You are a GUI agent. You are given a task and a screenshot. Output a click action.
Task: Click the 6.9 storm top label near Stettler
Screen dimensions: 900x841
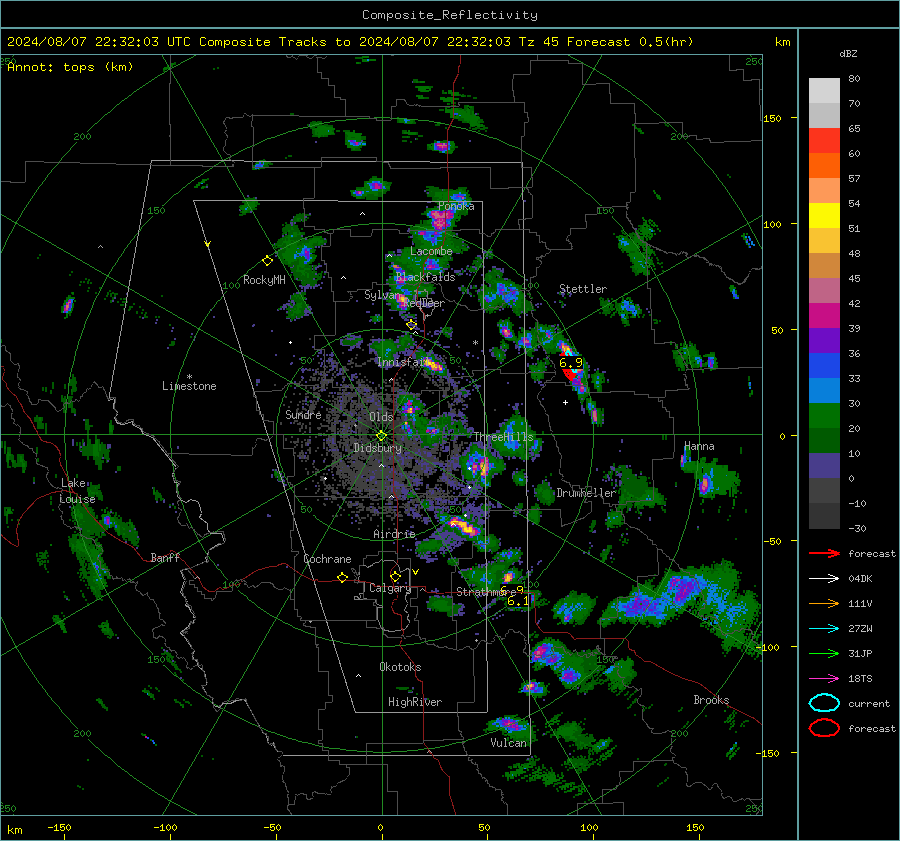pos(571,363)
